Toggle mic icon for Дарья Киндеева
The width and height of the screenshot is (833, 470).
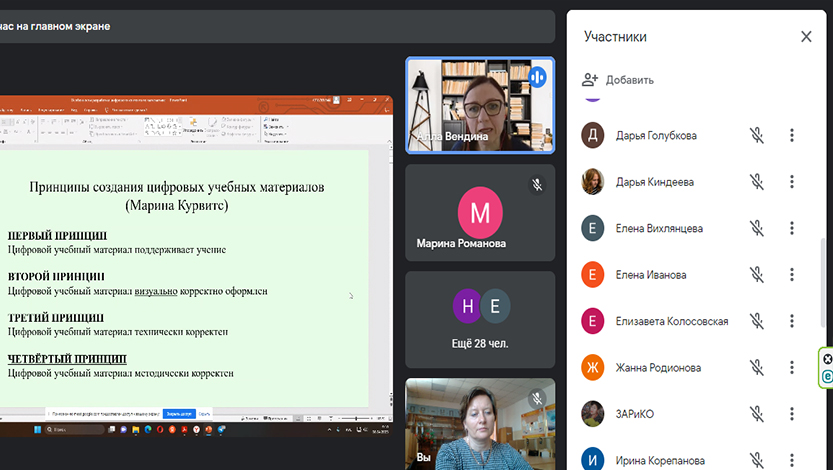pos(757,182)
